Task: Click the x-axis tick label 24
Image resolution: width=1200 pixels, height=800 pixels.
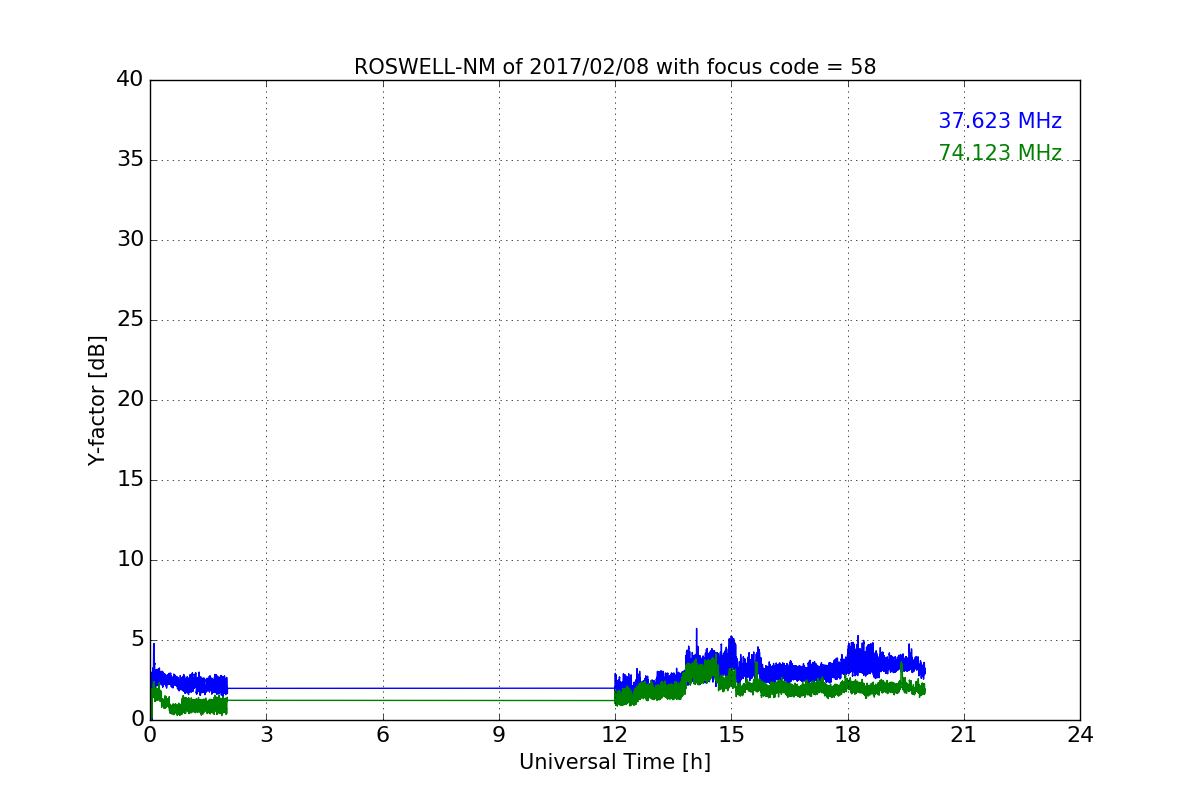Action: click(1080, 734)
